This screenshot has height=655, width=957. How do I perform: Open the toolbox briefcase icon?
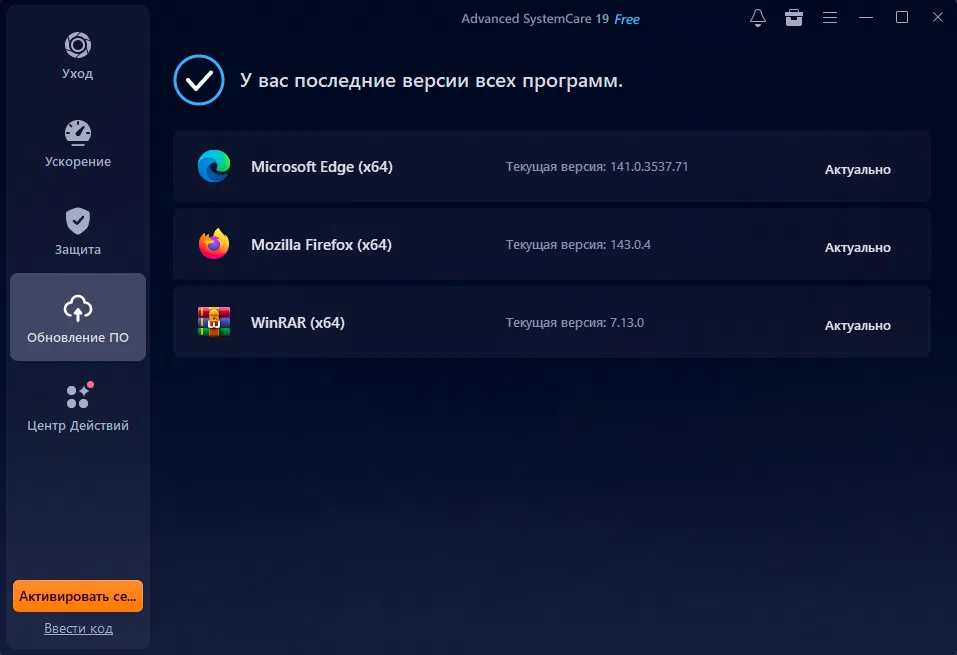point(793,18)
